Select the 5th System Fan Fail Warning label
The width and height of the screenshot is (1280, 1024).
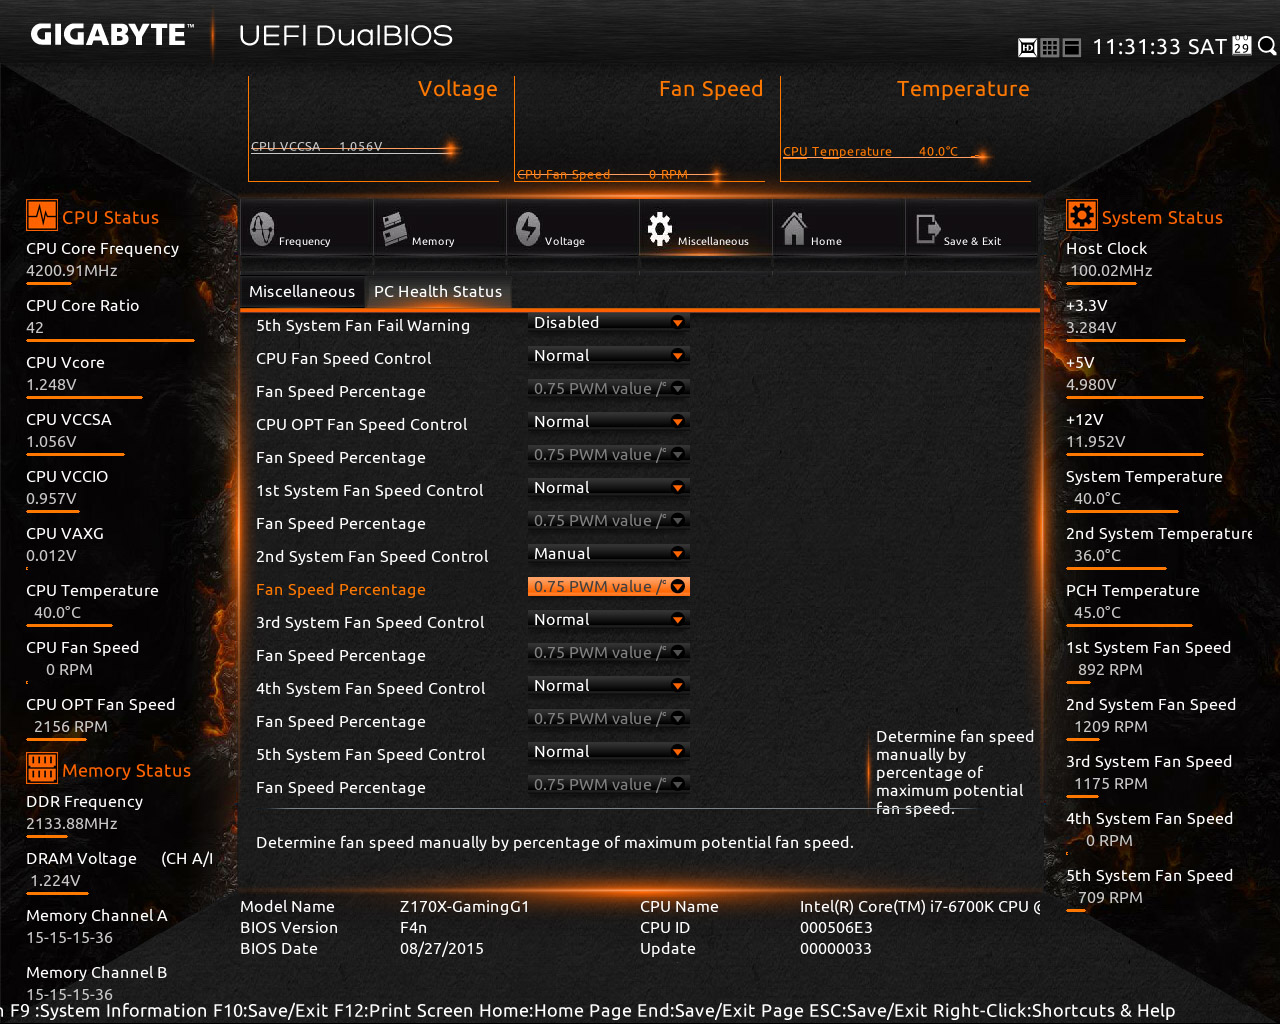[363, 325]
